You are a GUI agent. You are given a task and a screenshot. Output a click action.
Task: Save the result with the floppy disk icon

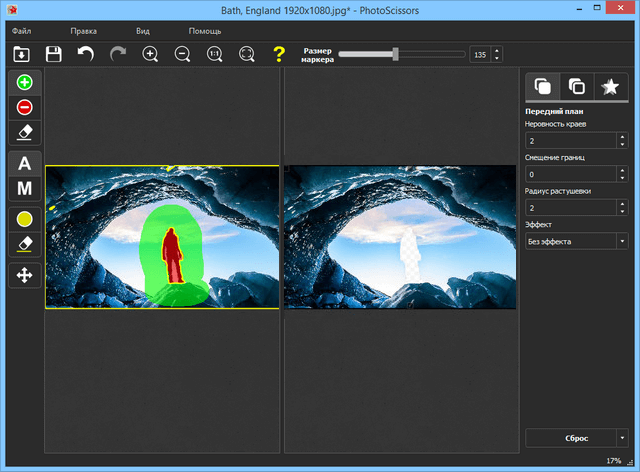tap(54, 54)
